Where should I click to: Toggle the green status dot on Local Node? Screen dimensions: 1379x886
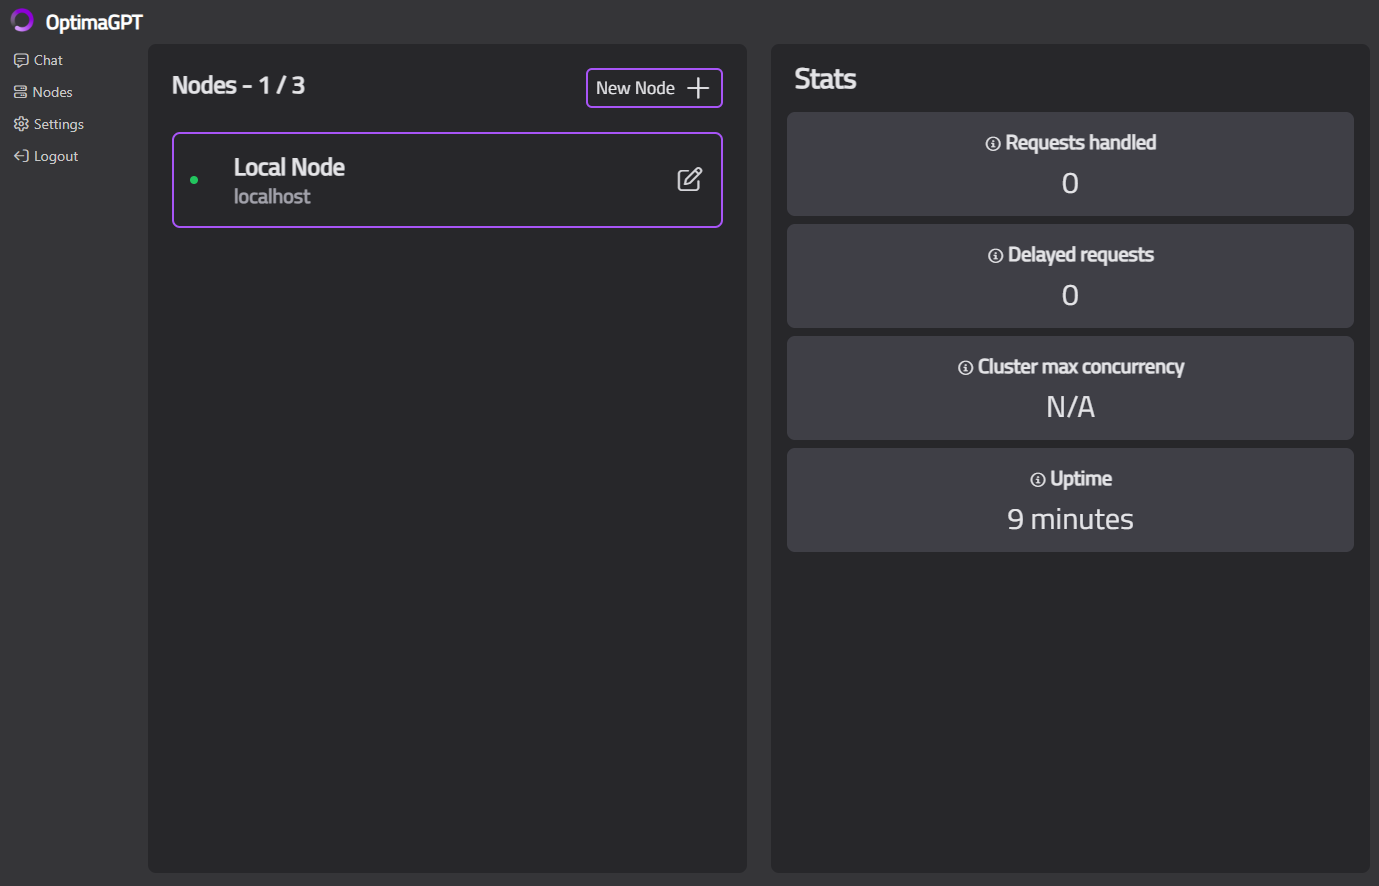pos(194,180)
